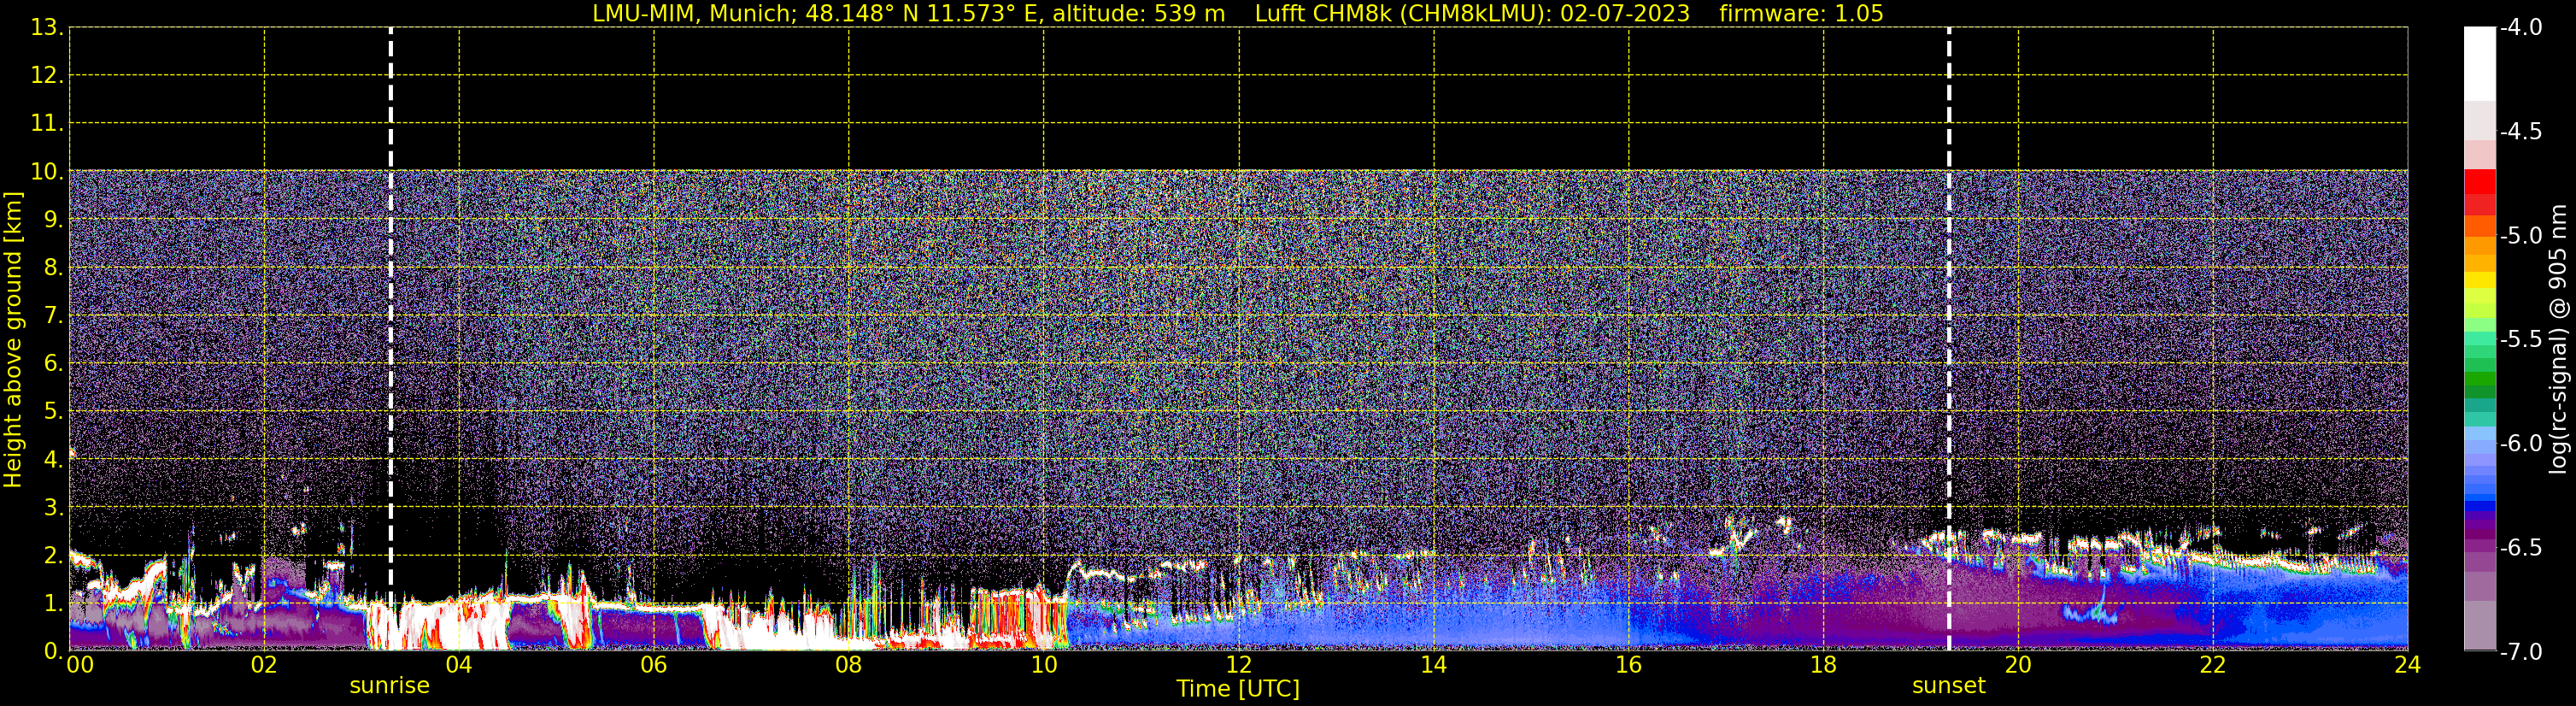This screenshot has width=2576, height=706.
Task: Click the time axis tick label '06'
Action: coord(654,665)
